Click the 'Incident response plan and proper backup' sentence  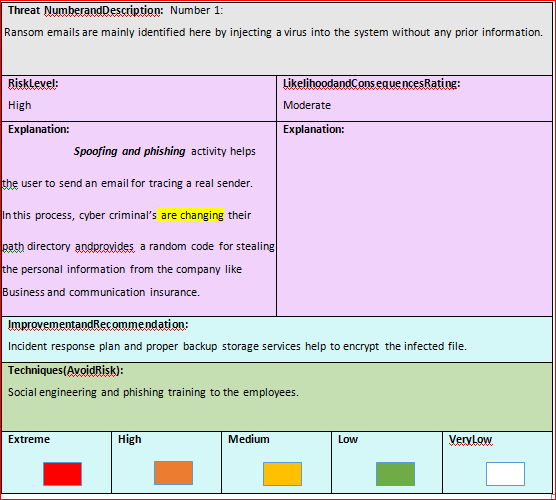click(x=237, y=346)
